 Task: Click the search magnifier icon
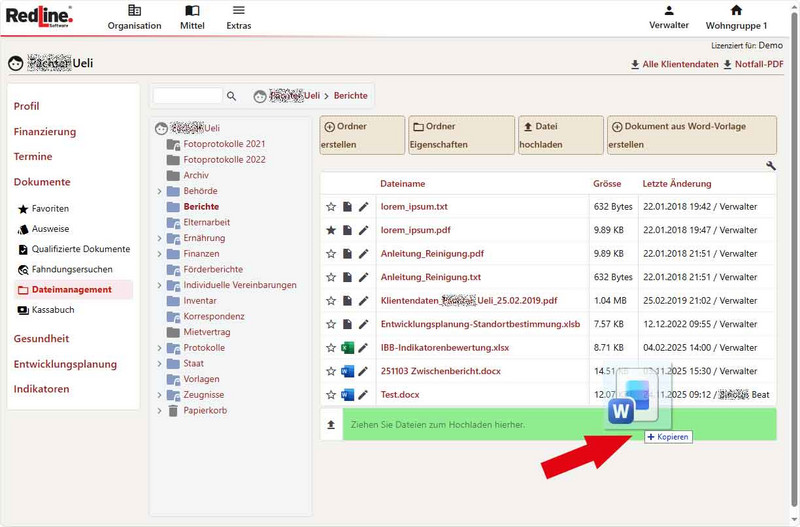tap(232, 96)
